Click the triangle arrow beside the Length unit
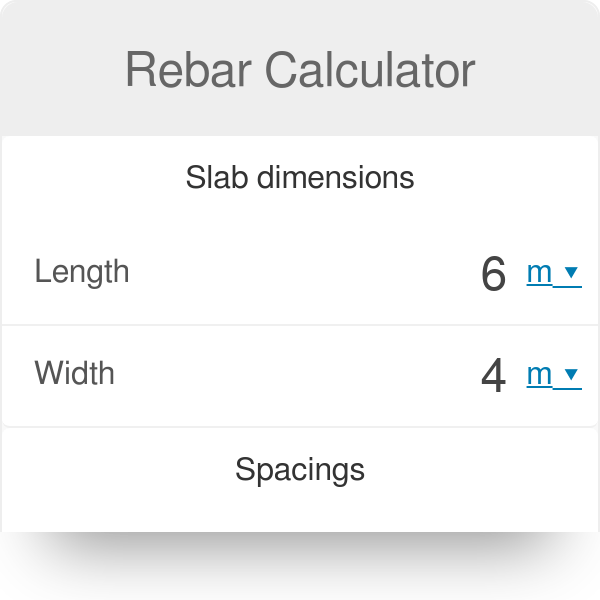 pos(571,272)
